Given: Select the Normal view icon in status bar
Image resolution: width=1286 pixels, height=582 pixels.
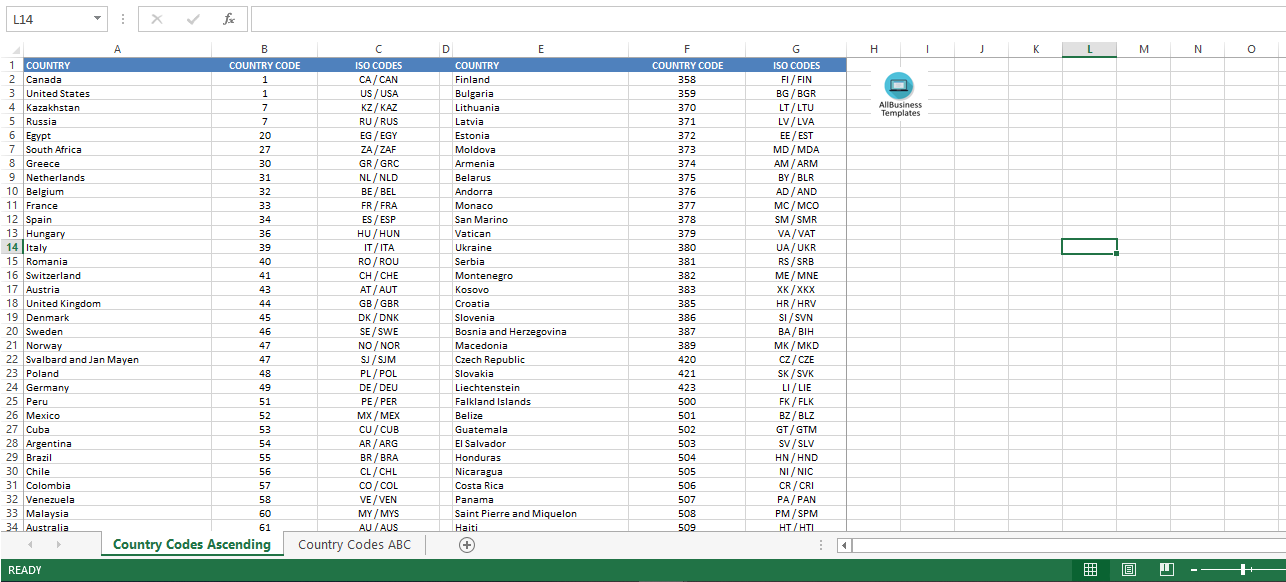Looking at the screenshot, I should [x=1090, y=569].
